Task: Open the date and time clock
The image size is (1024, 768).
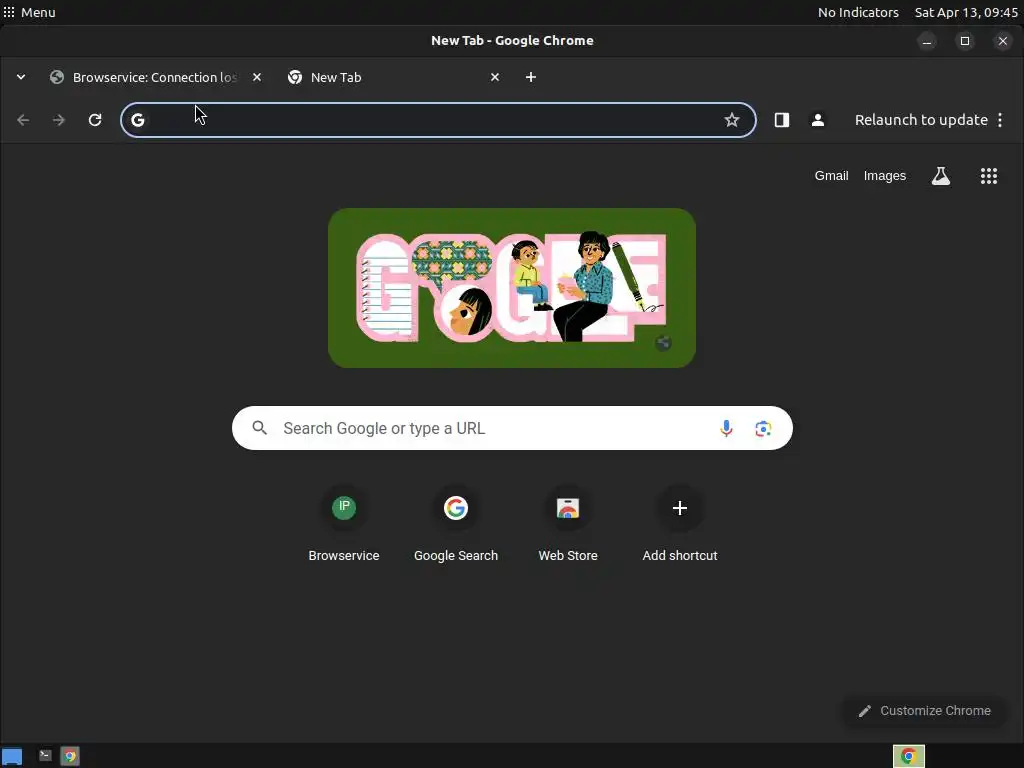Action: click(966, 12)
